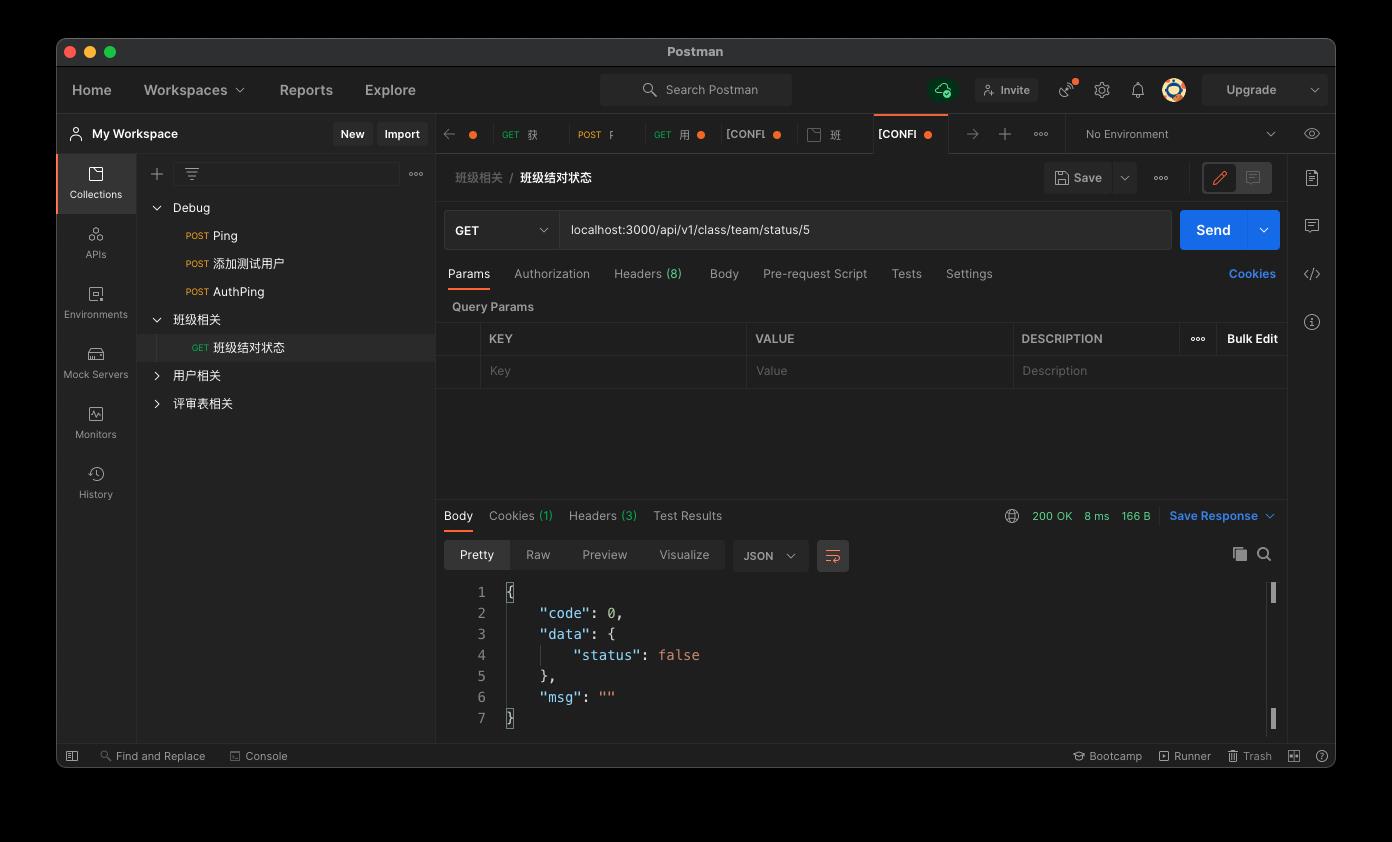Open the code snippet icon
The width and height of the screenshot is (1392, 842).
click(x=1312, y=274)
